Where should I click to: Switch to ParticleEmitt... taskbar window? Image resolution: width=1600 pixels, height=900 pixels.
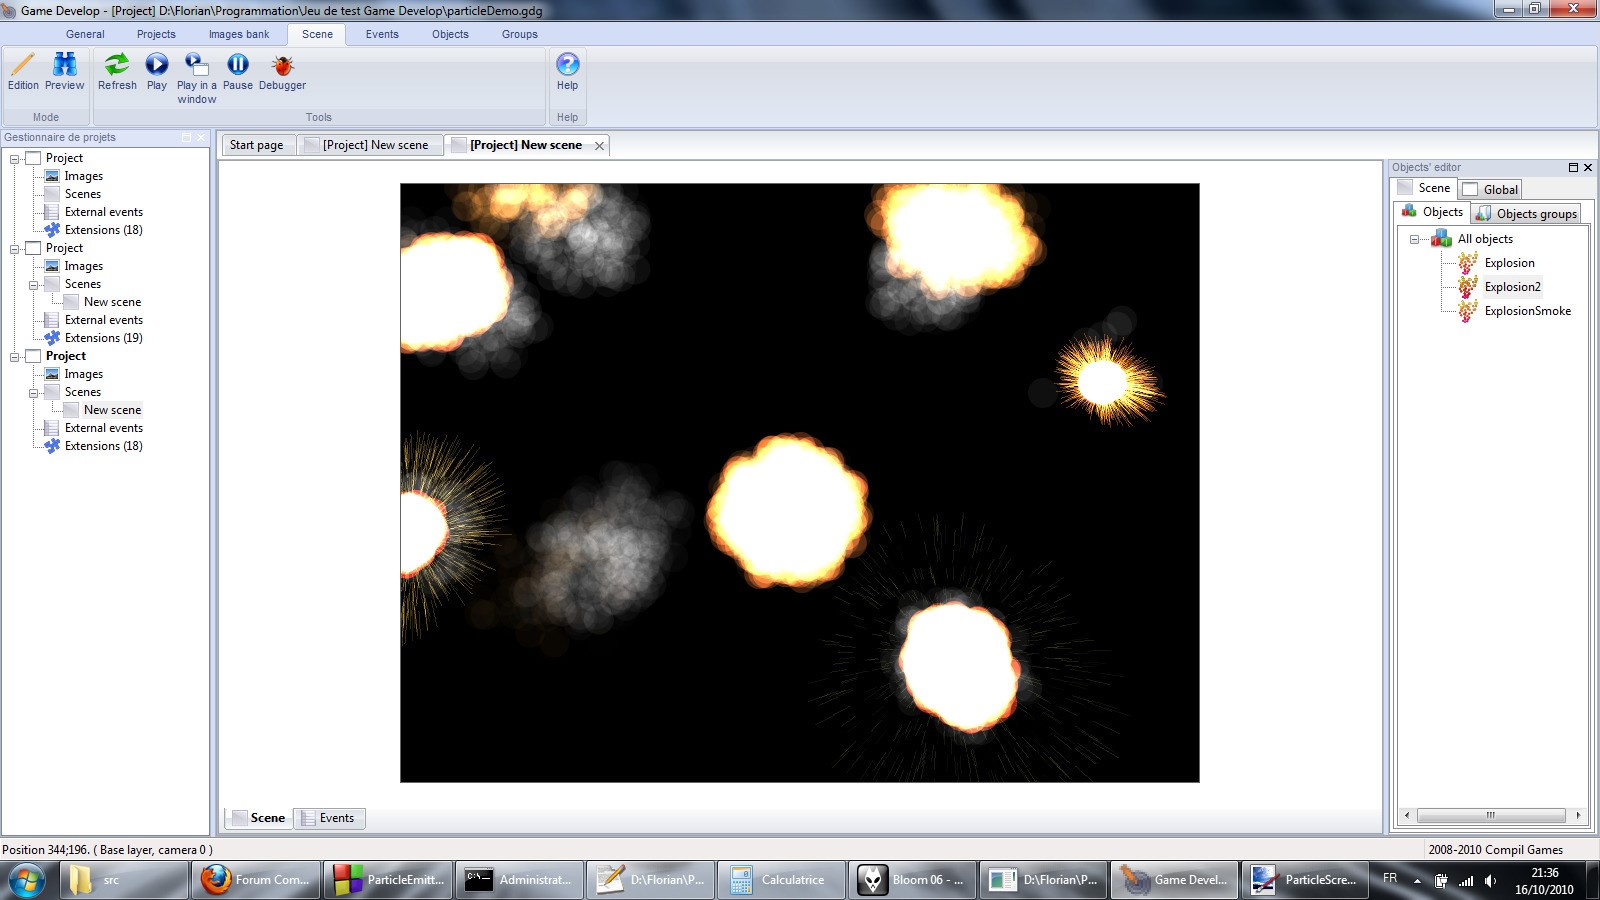click(387, 880)
